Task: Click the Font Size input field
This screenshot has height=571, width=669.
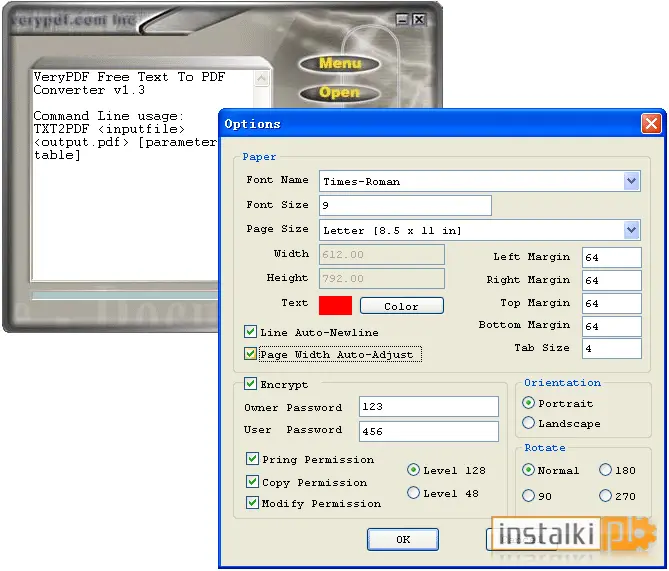Action: coord(405,205)
